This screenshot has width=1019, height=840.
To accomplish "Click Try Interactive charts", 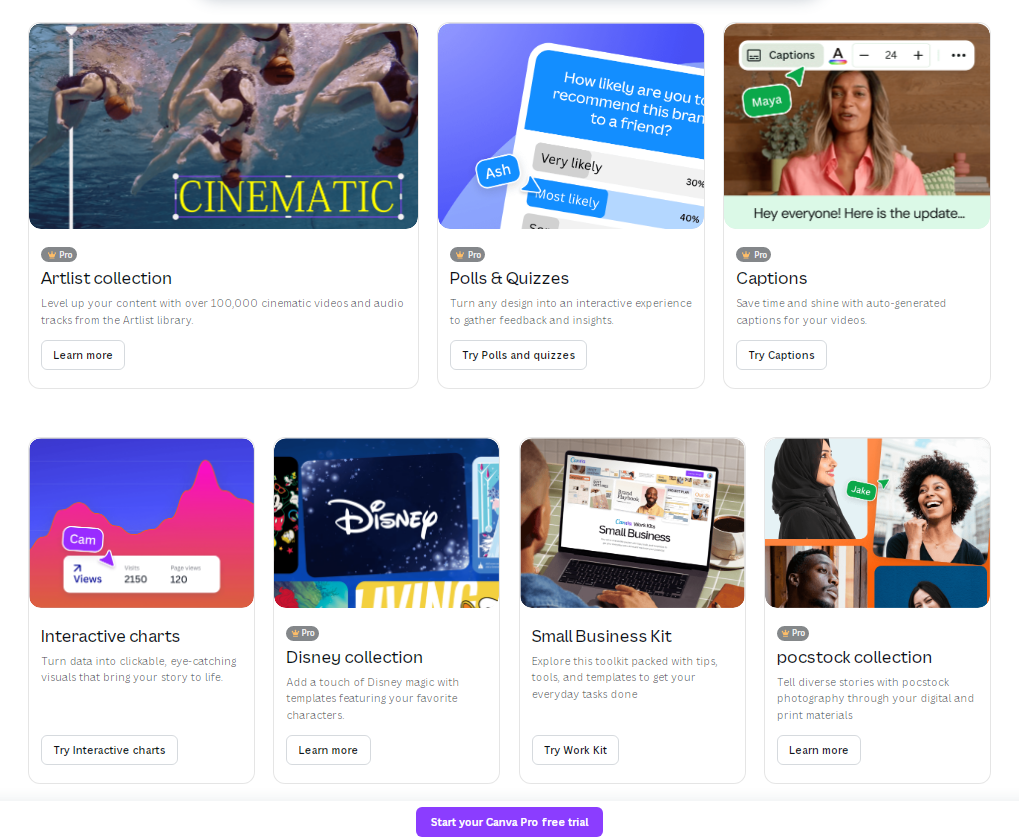I will pos(109,749).
